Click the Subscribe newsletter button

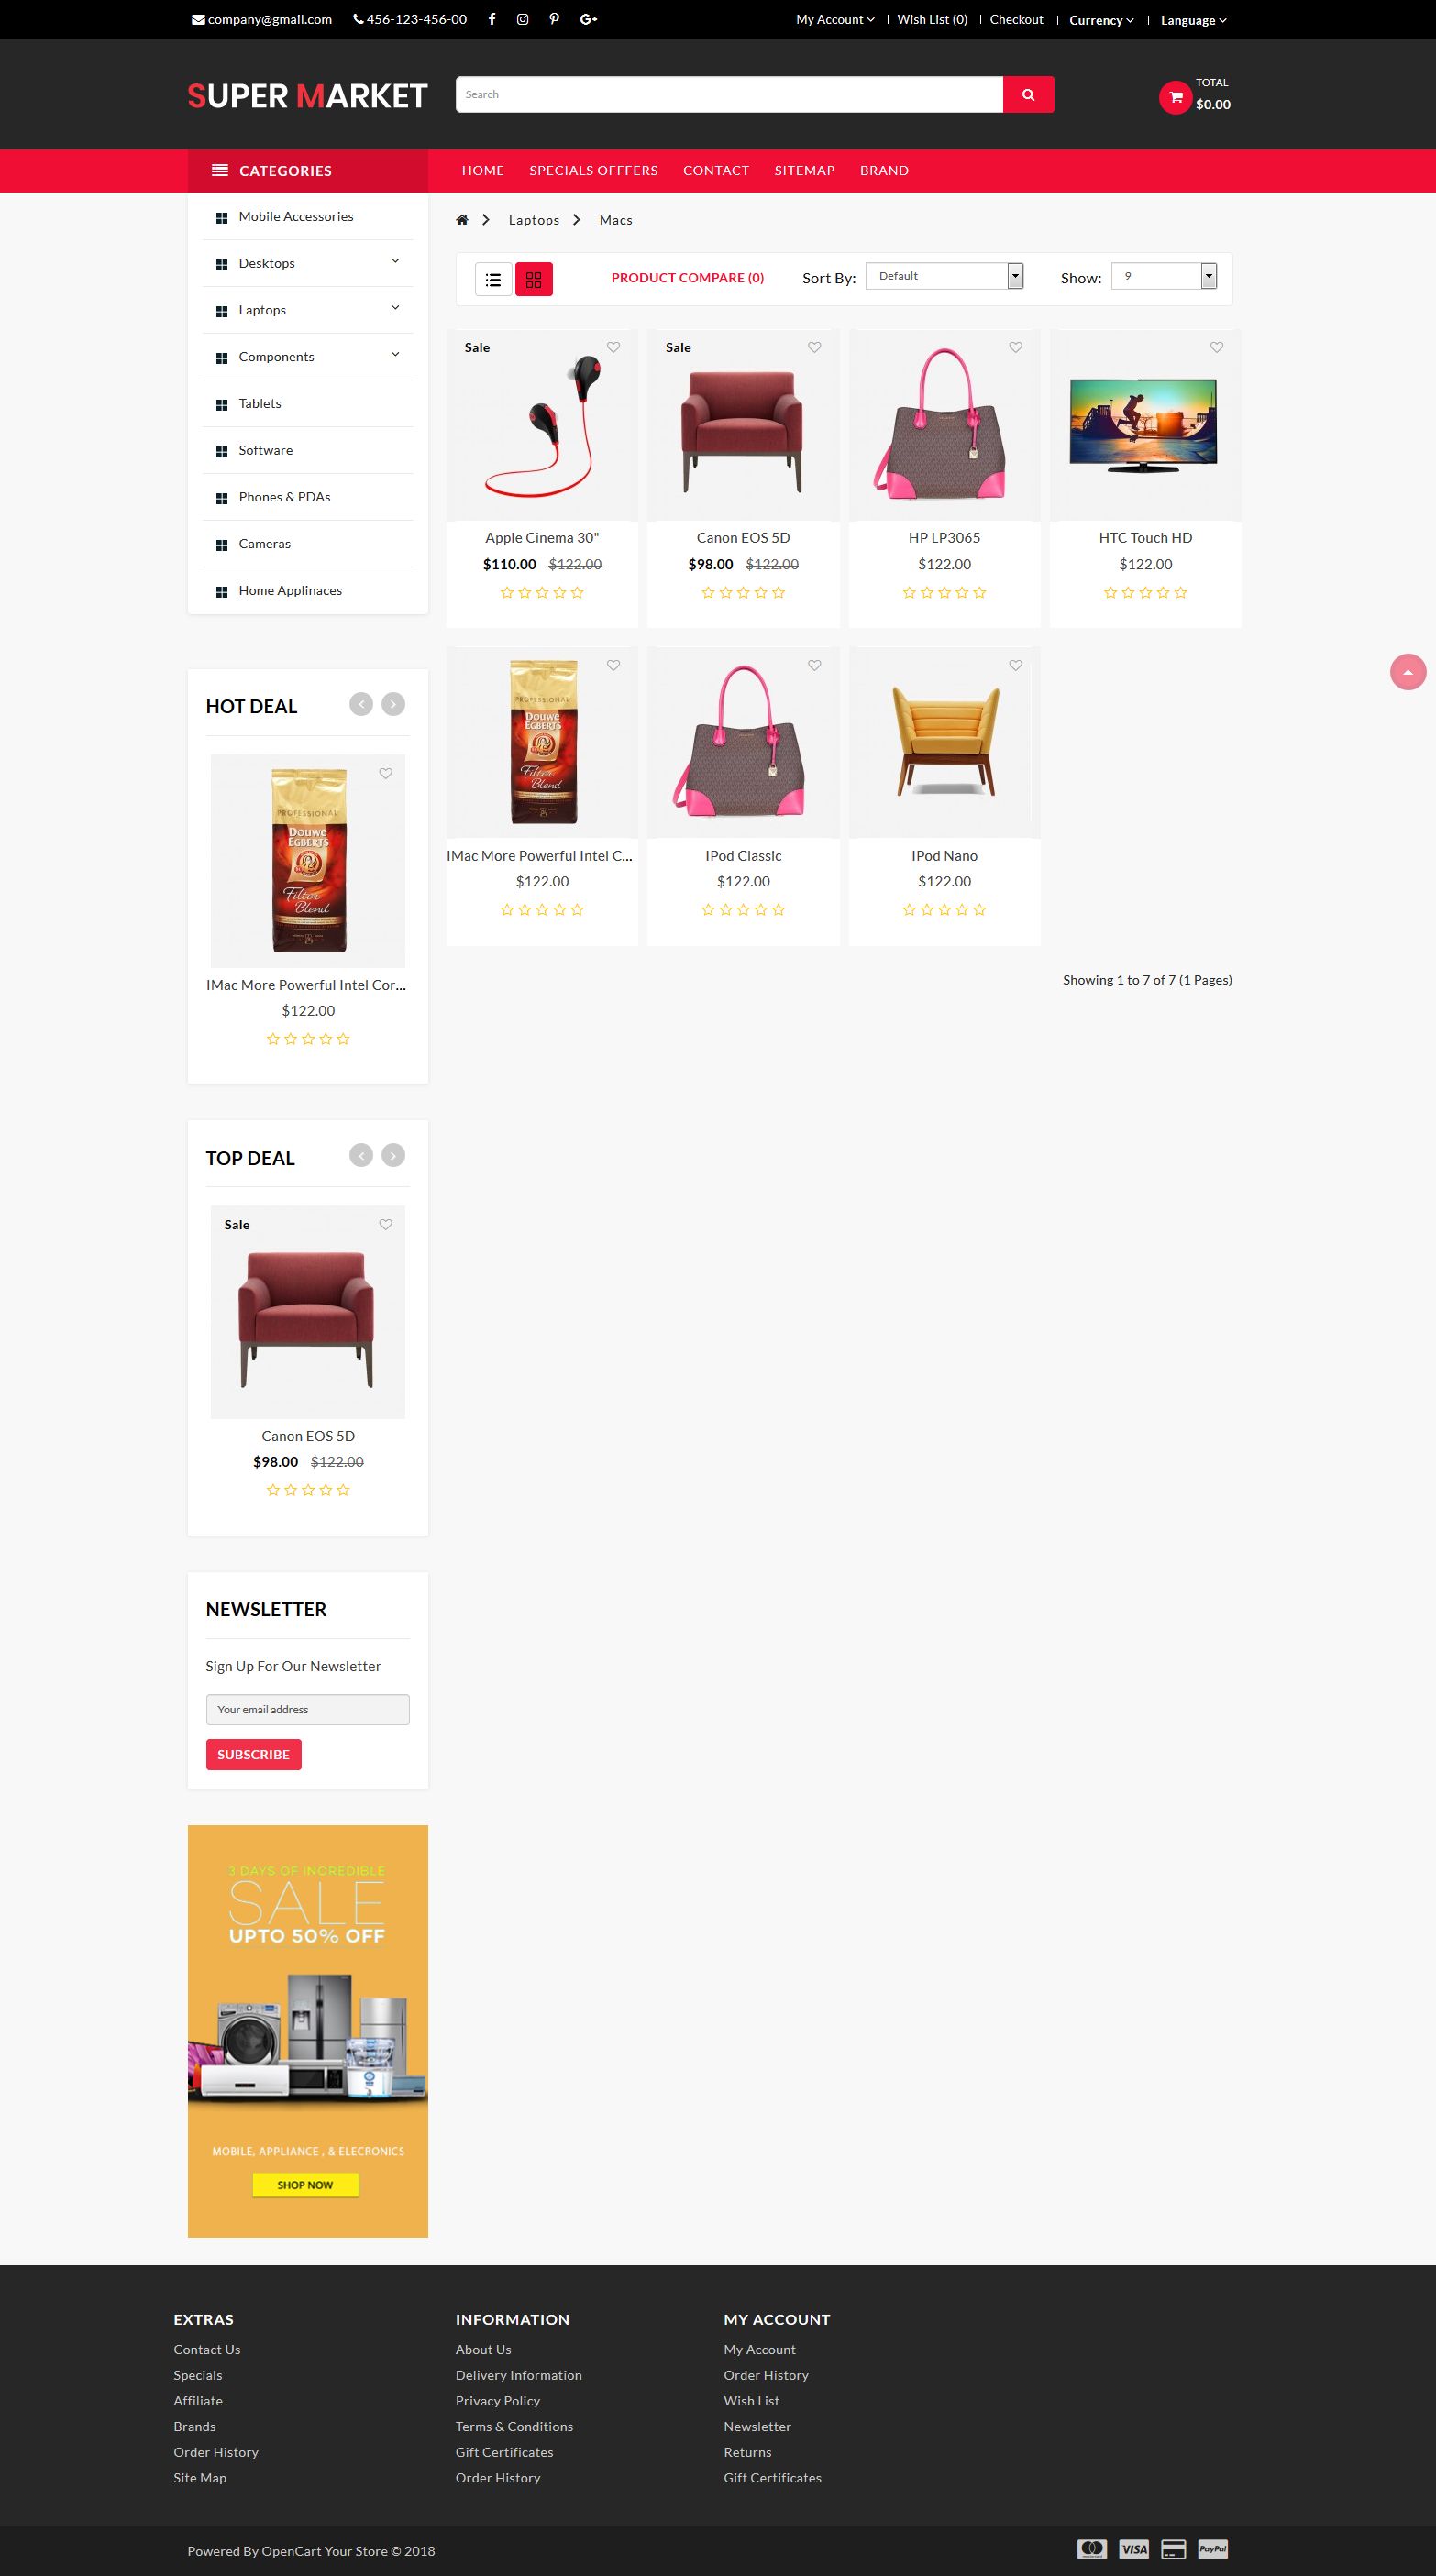253,1754
